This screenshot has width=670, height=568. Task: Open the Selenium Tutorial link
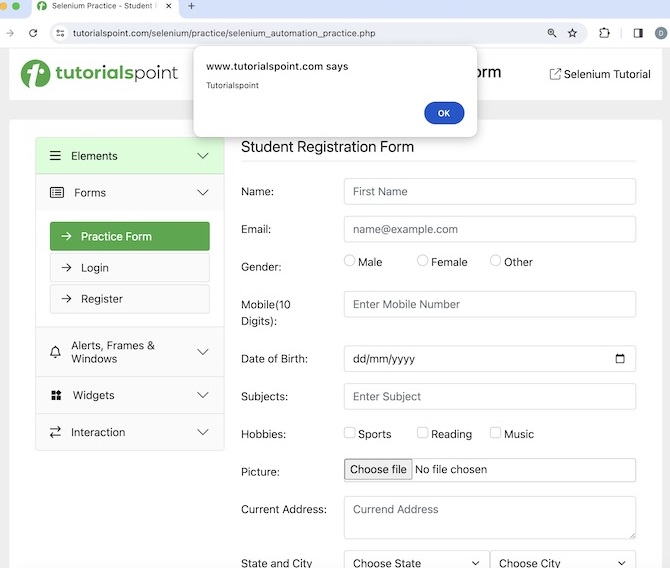coord(600,74)
